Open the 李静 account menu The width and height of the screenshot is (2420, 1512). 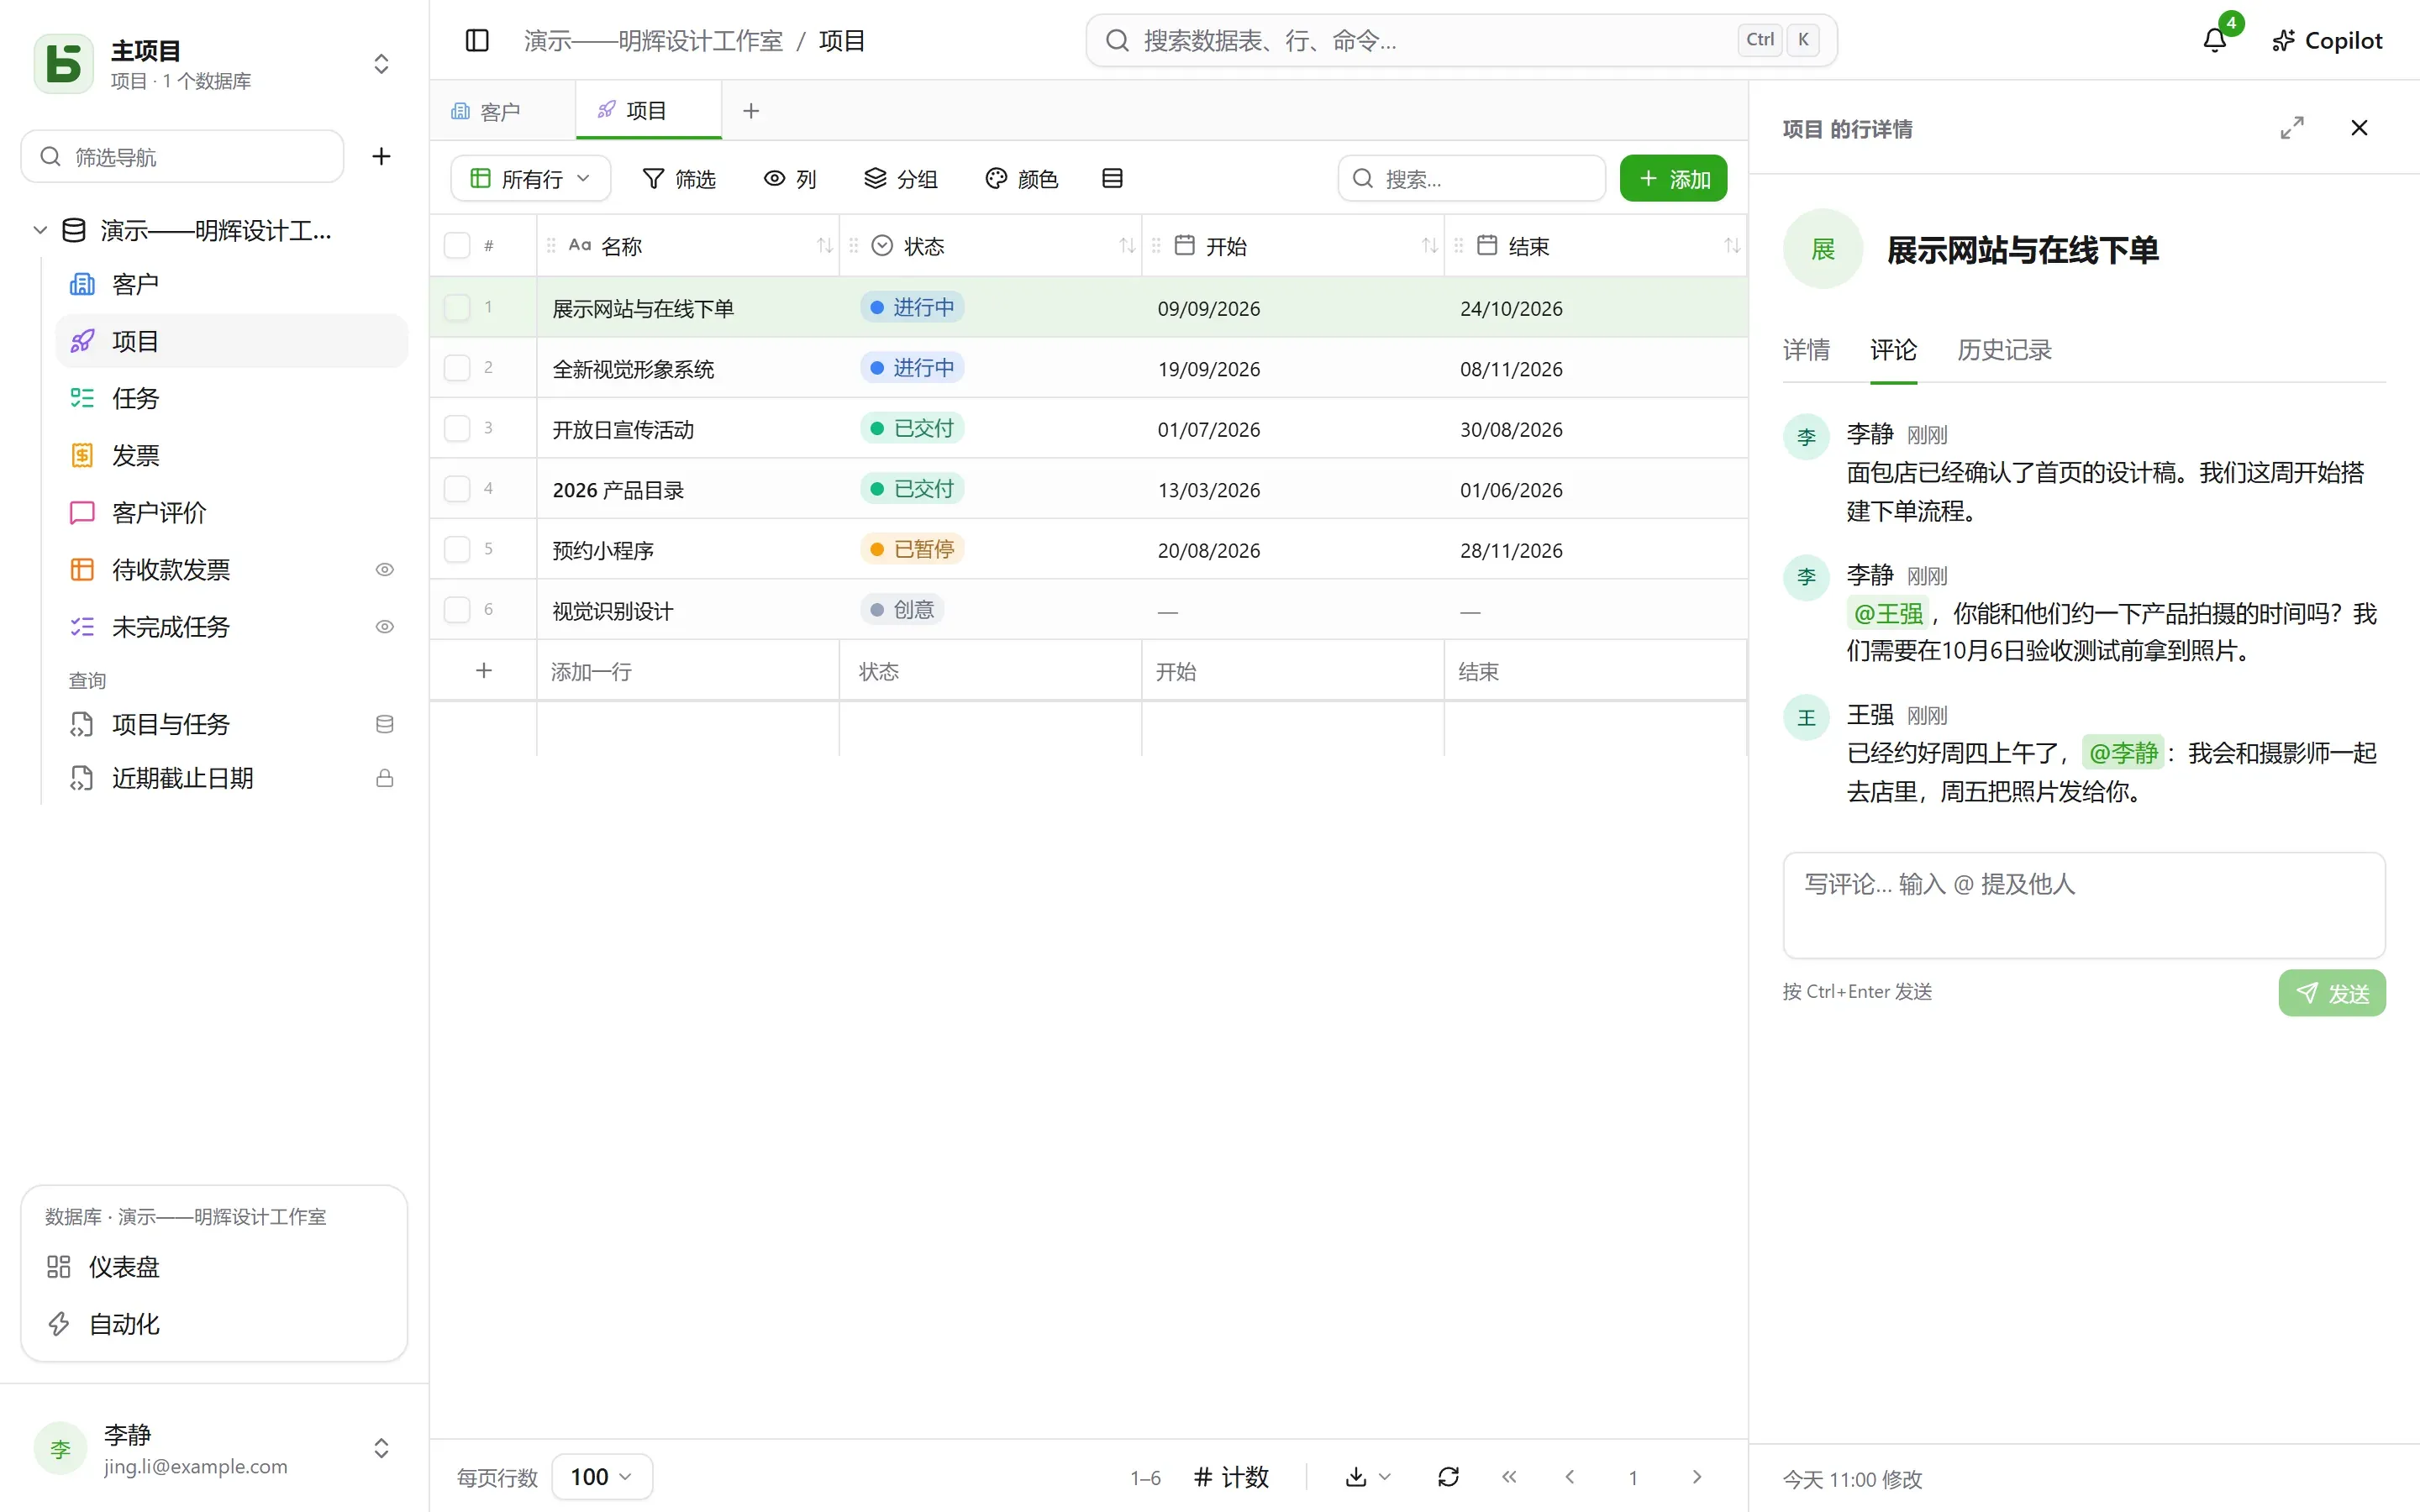214,1448
